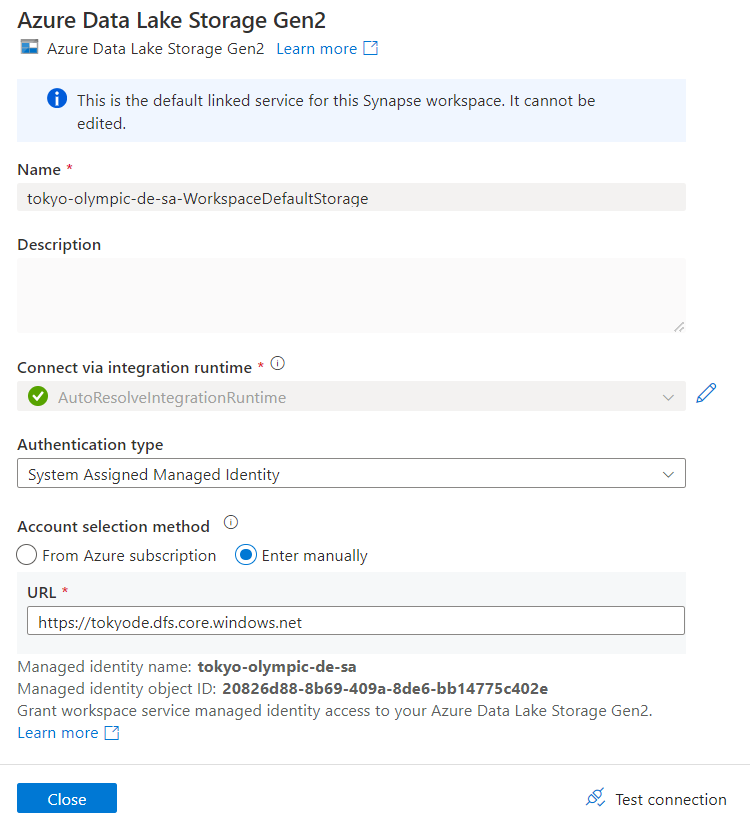Screen dimensions: 750x823
Task: Click the Test connection plug icon
Action: point(595,797)
